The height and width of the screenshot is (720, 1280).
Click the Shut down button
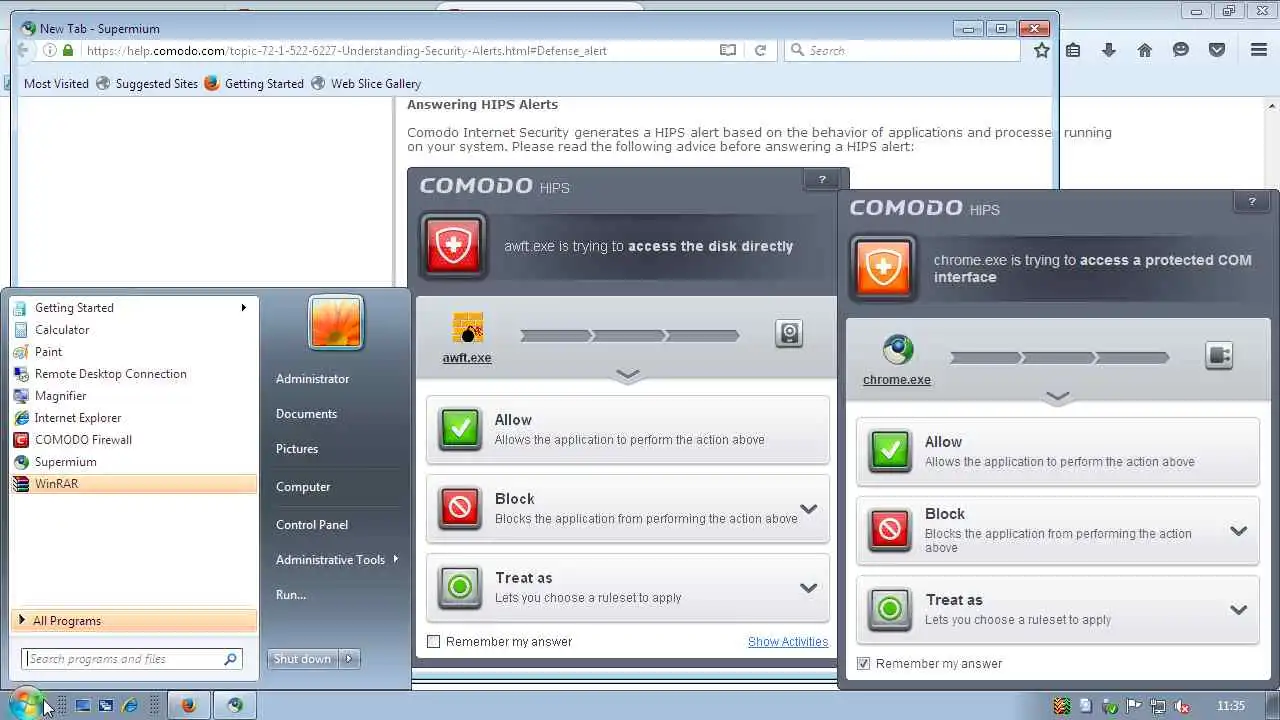(303, 659)
